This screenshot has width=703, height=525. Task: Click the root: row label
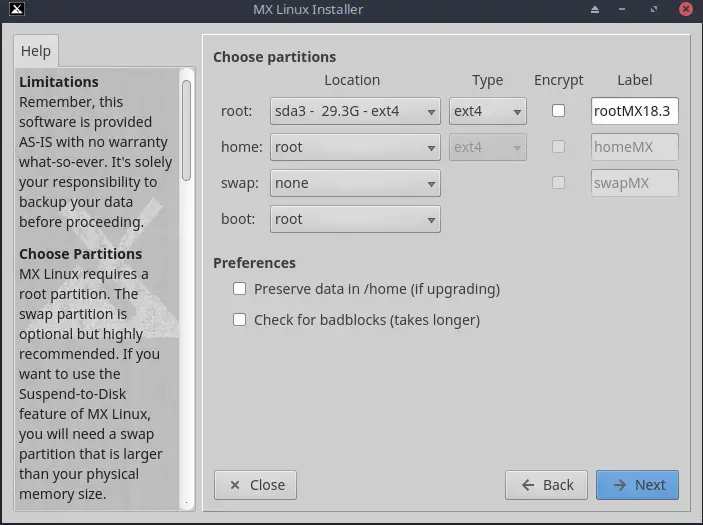[237, 111]
